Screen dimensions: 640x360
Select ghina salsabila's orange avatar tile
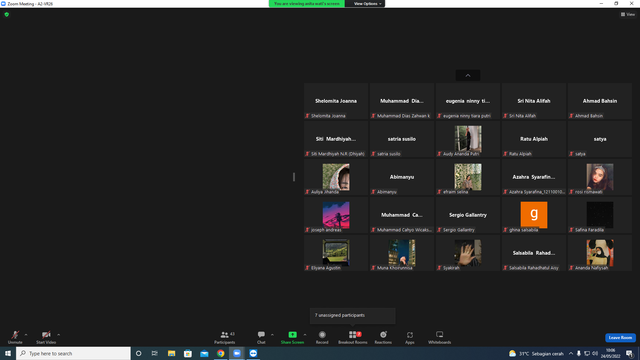click(534, 215)
